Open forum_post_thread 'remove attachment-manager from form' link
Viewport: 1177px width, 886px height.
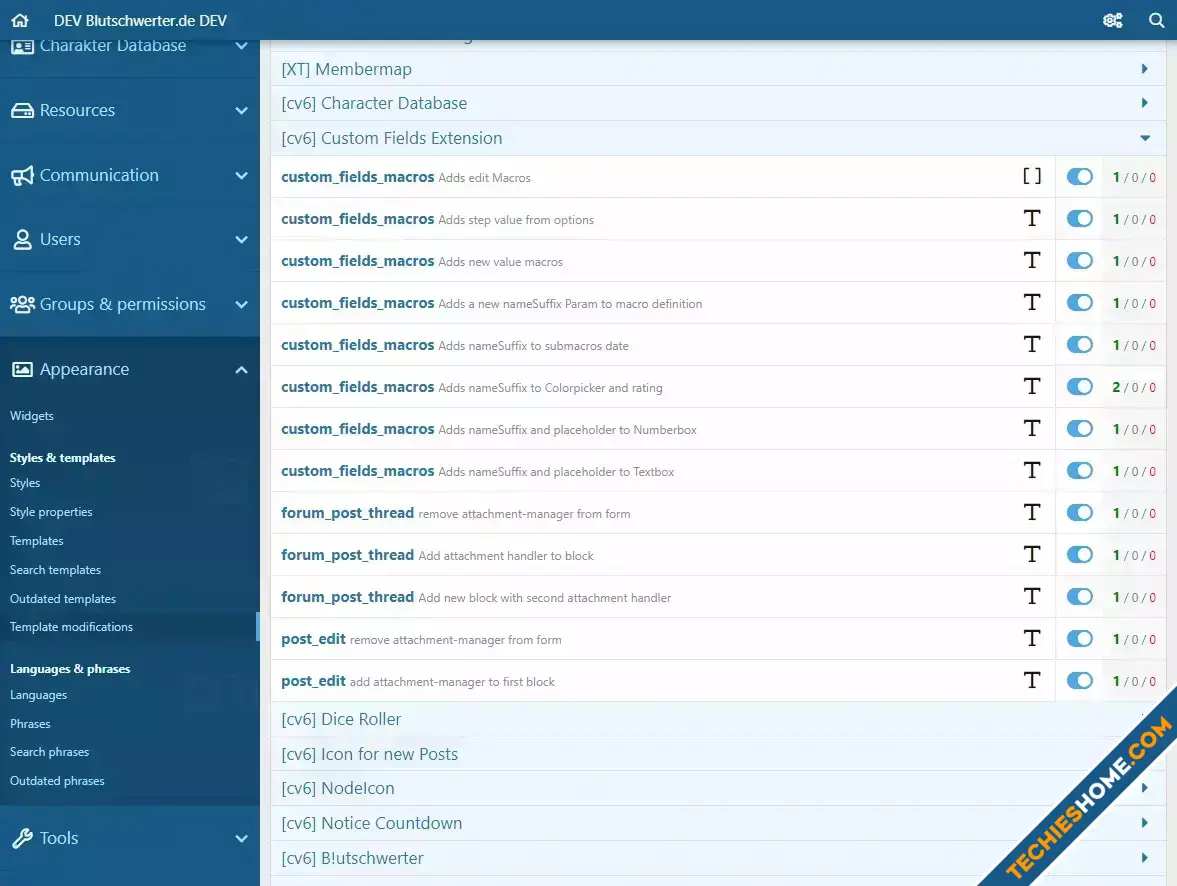tap(348, 513)
